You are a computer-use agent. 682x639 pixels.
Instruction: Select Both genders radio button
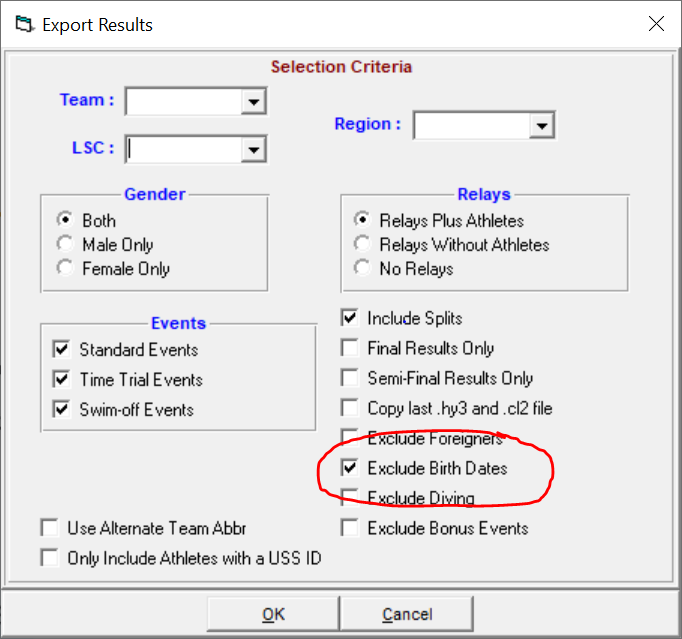[65, 220]
